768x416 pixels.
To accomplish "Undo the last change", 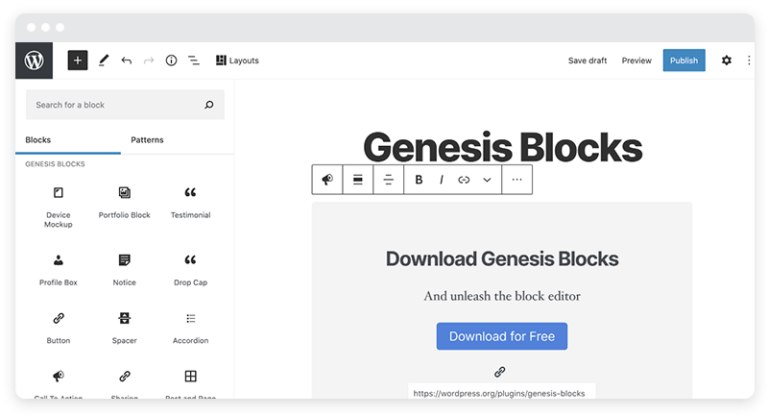I will pyautogui.click(x=126, y=61).
